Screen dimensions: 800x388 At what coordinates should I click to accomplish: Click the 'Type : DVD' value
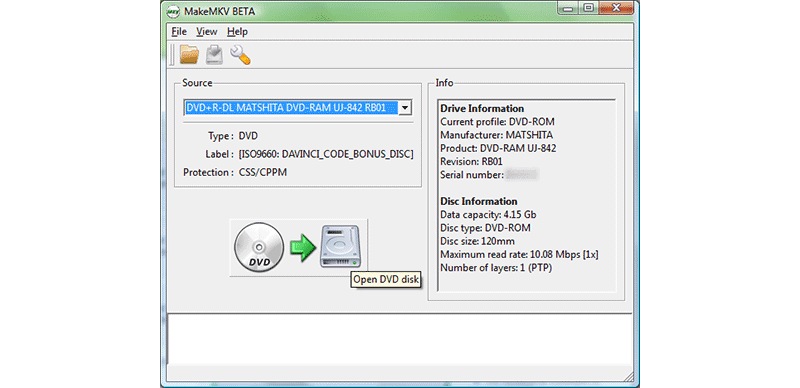tap(248, 136)
